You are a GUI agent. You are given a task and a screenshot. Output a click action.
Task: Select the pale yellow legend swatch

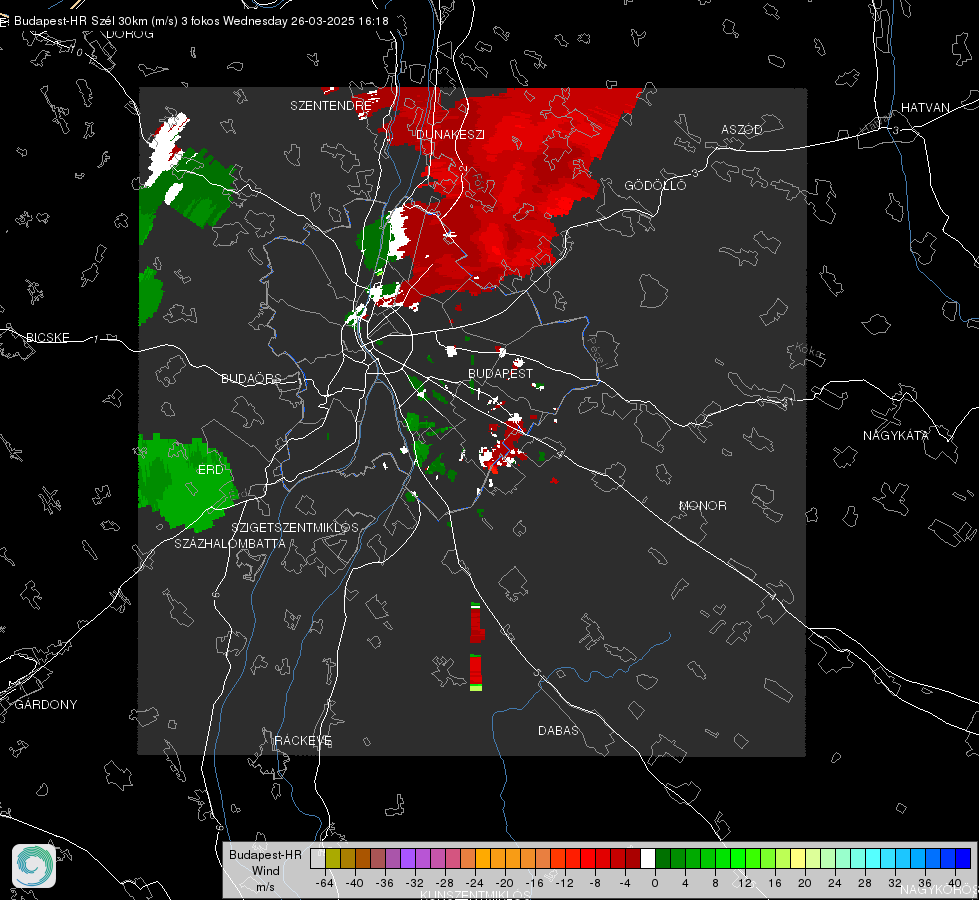[x=798, y=859]
